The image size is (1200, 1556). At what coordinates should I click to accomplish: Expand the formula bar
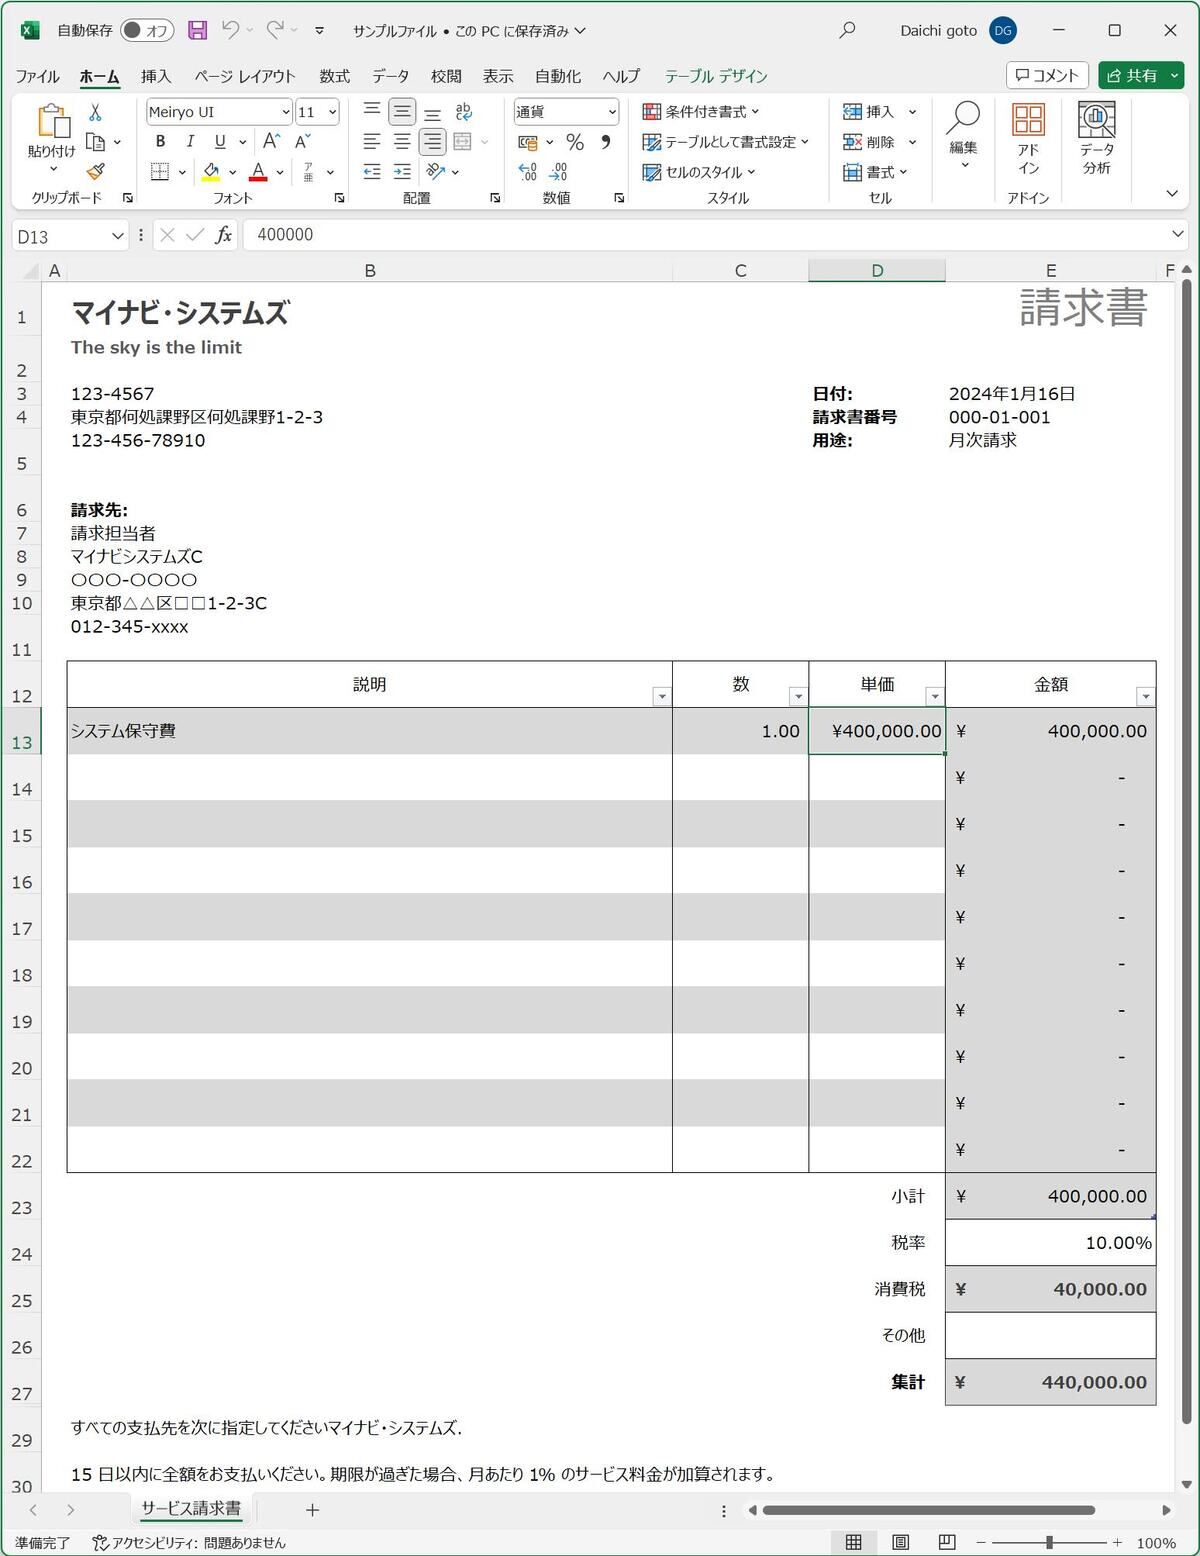coord(1177,234)
